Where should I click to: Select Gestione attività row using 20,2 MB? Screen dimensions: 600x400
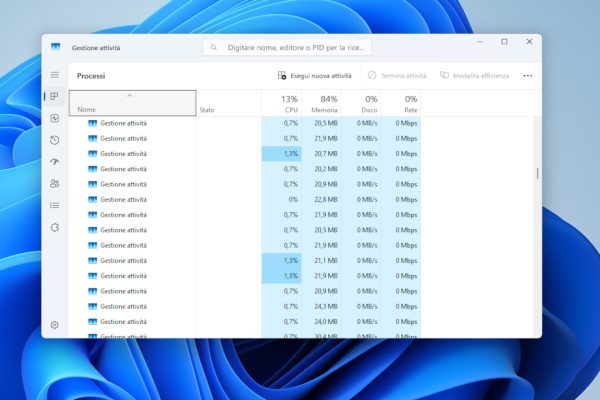click(x=245, y=169)
